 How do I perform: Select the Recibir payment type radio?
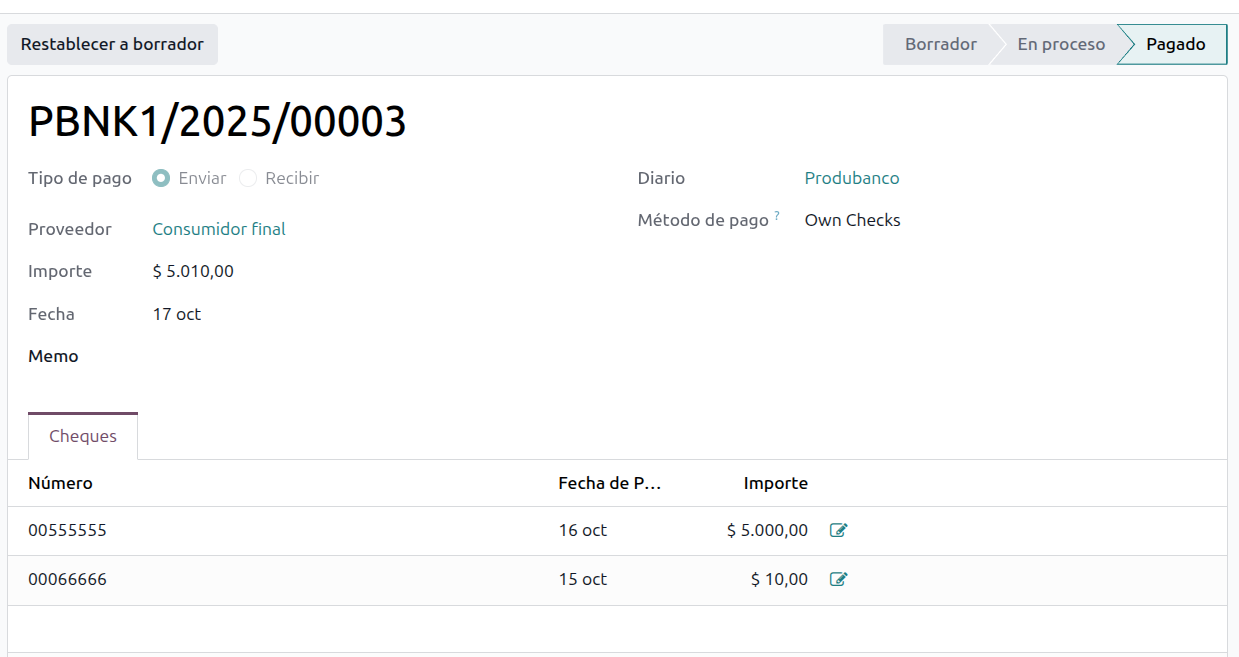[x=248, y=178]
